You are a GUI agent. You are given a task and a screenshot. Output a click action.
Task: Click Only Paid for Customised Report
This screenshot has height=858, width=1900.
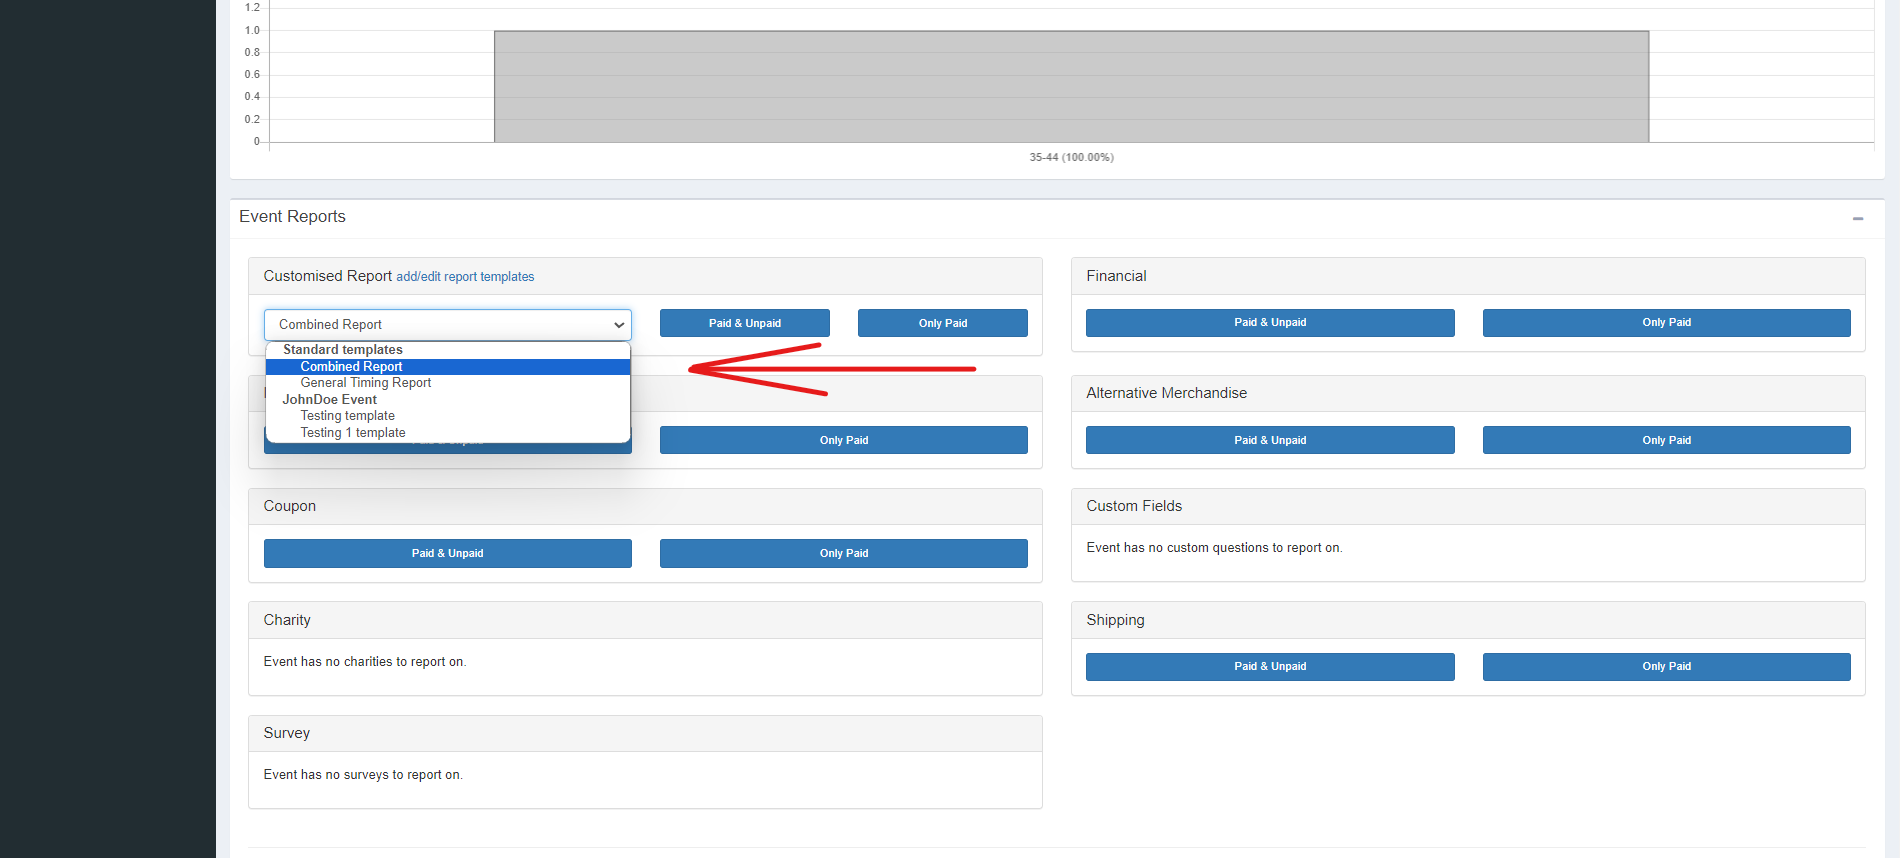pos(943,323)
